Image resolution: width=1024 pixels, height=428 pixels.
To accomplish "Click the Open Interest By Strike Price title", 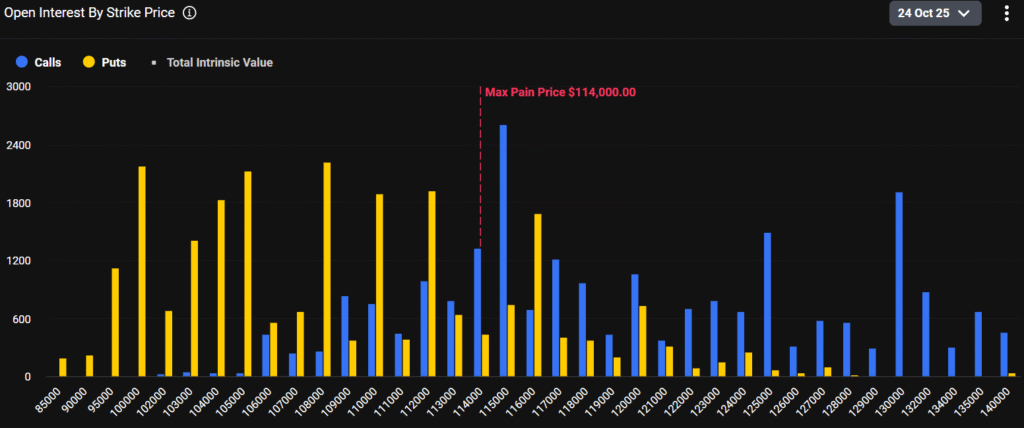I will click(x=90, y=13).
